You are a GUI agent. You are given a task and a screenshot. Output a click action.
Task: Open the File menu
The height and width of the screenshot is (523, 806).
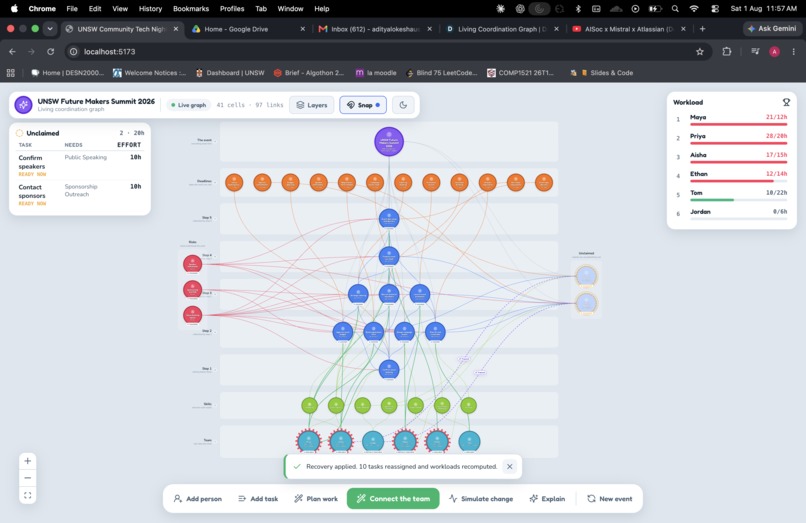pos(72,9)
